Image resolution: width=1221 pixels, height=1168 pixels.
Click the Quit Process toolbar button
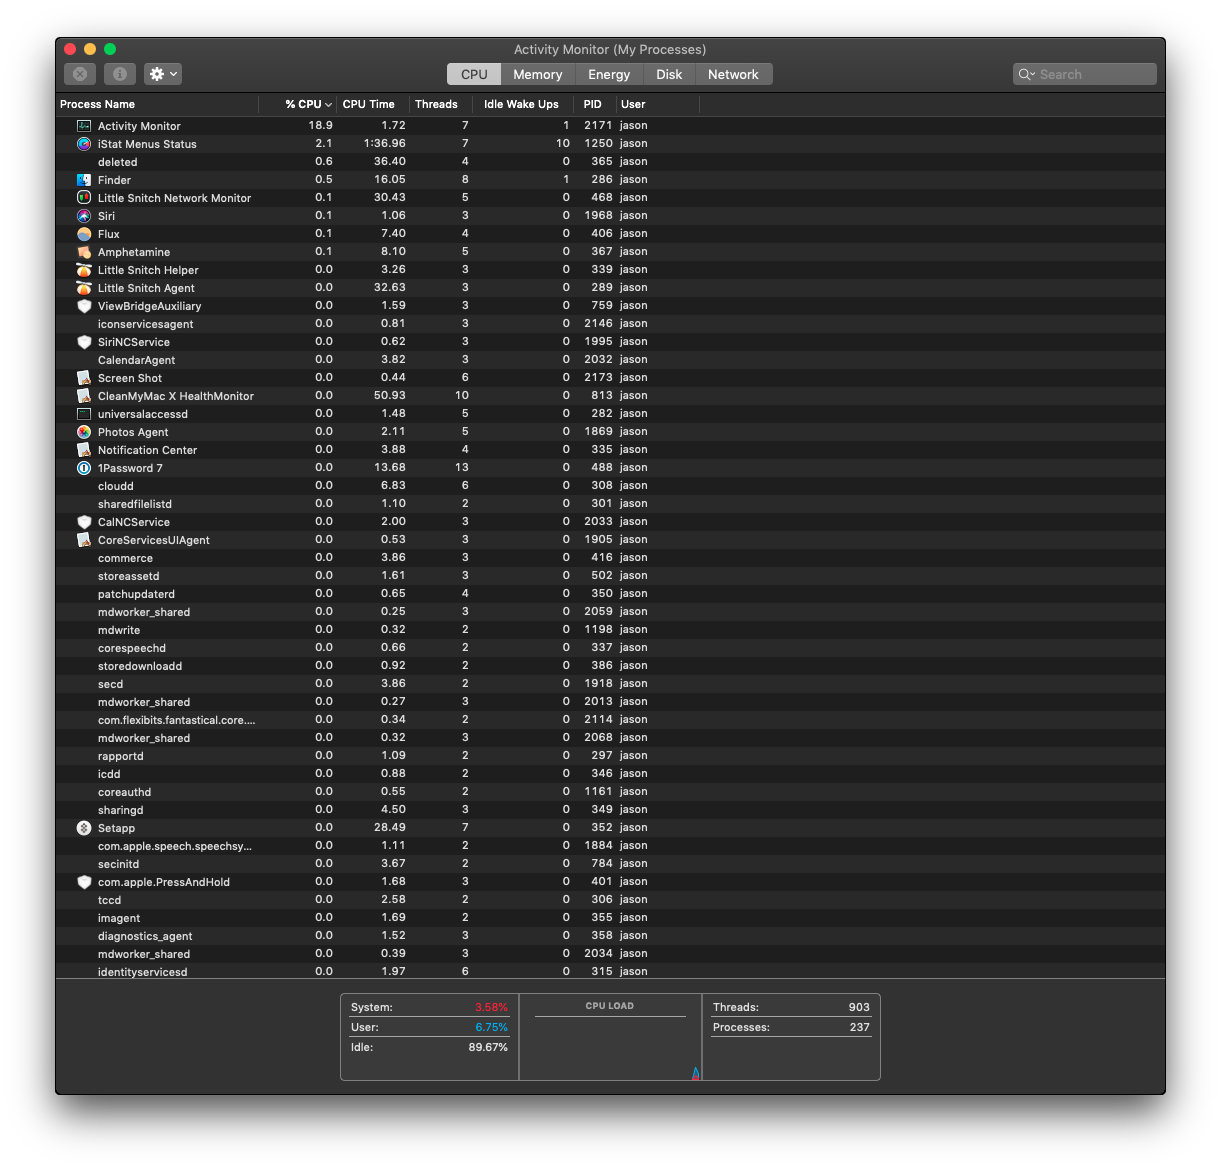click(x=80, y=74)
